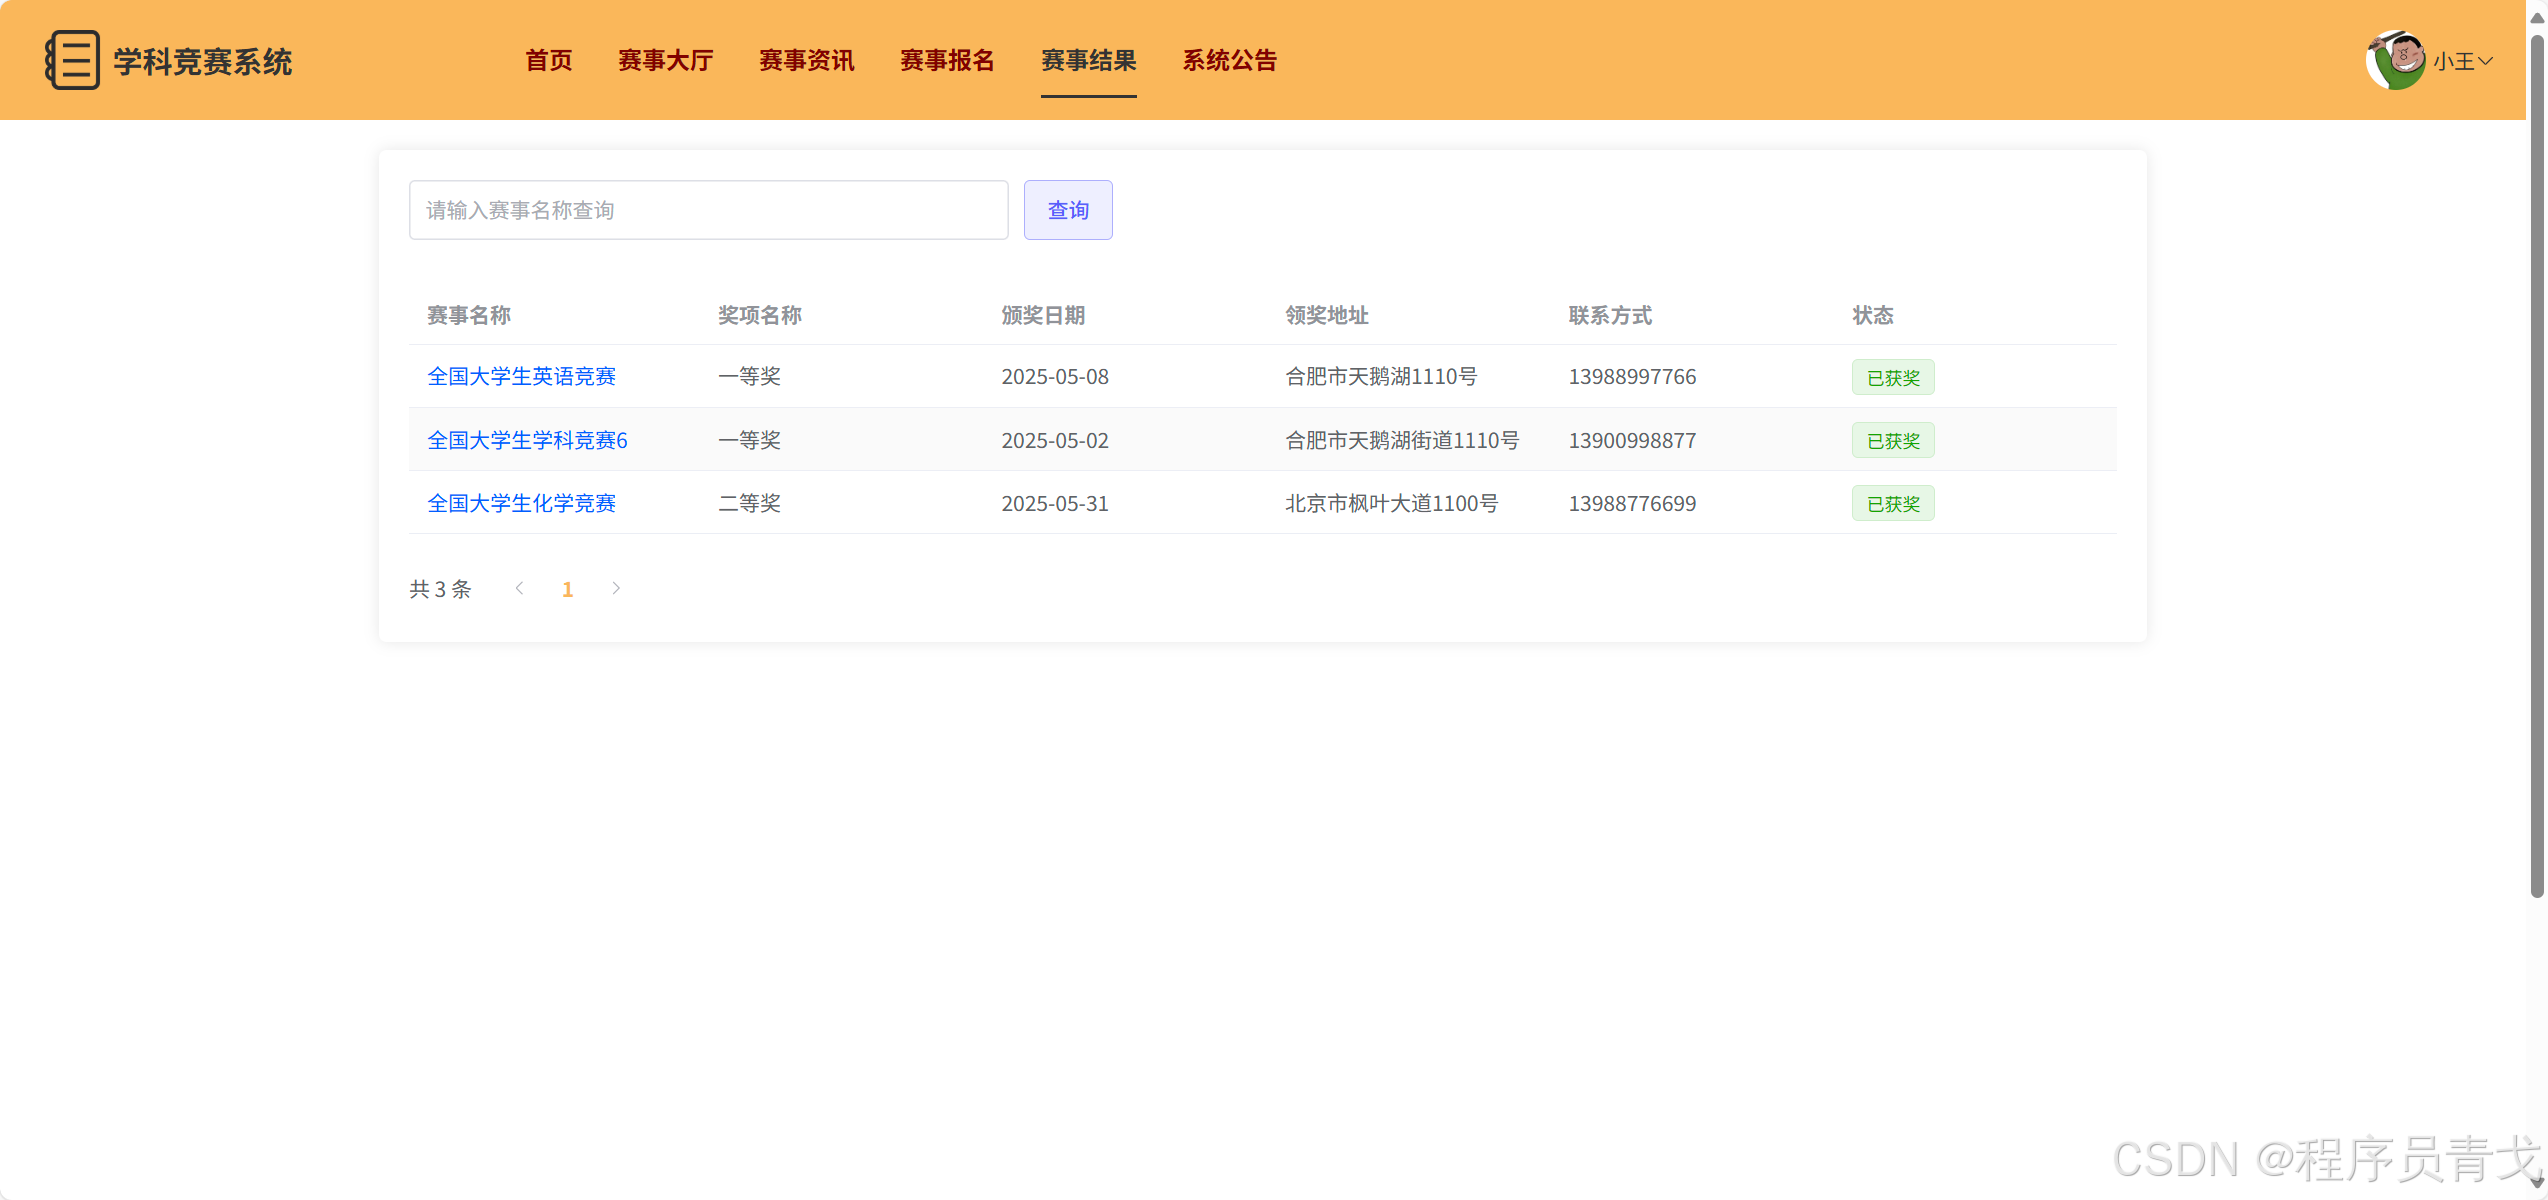Click 已获奖 tag for 英语竞赛 row
Image resolution: width=2548 pixels, height=1200 pixels.
point(1892,378)
